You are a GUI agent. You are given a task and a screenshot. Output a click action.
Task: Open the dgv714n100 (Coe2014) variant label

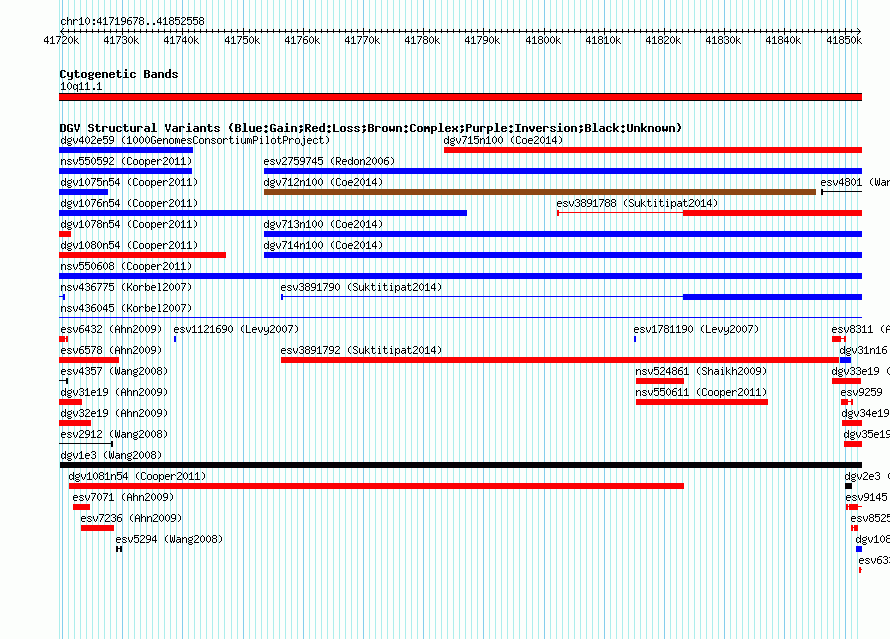323,245
